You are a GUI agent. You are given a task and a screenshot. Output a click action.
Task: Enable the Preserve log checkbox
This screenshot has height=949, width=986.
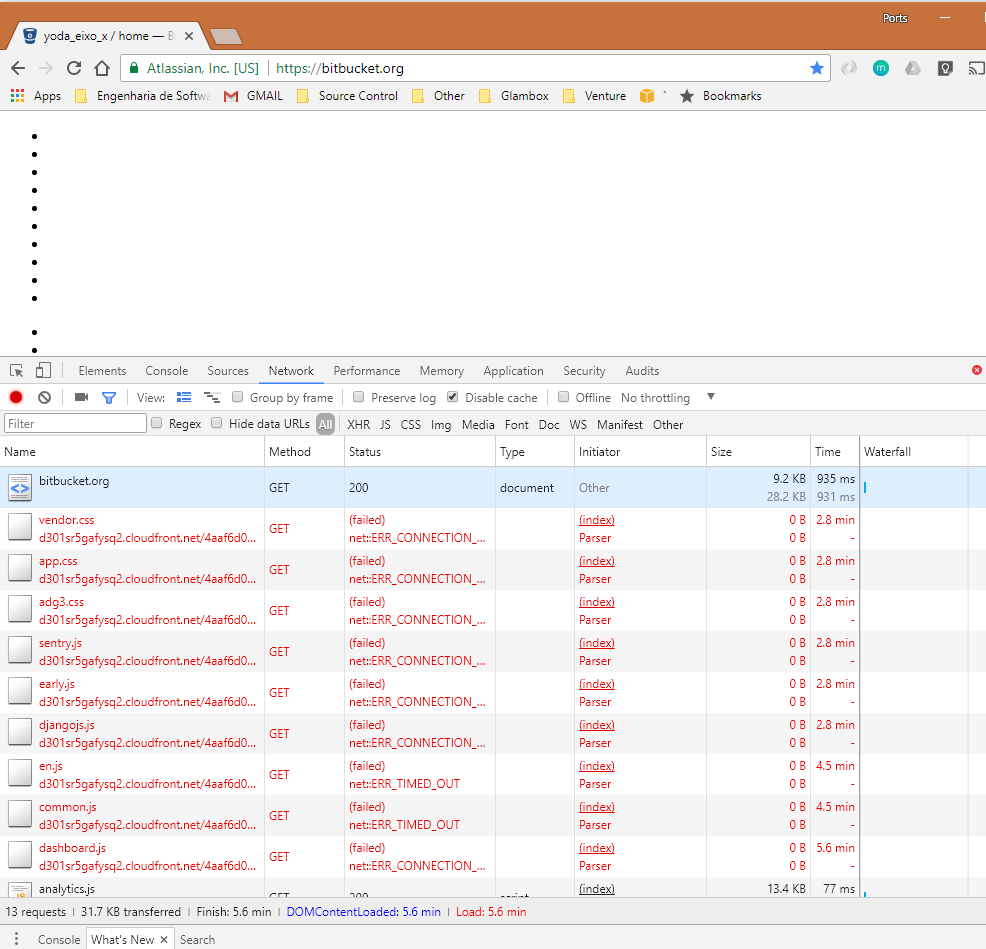[359, 397]
